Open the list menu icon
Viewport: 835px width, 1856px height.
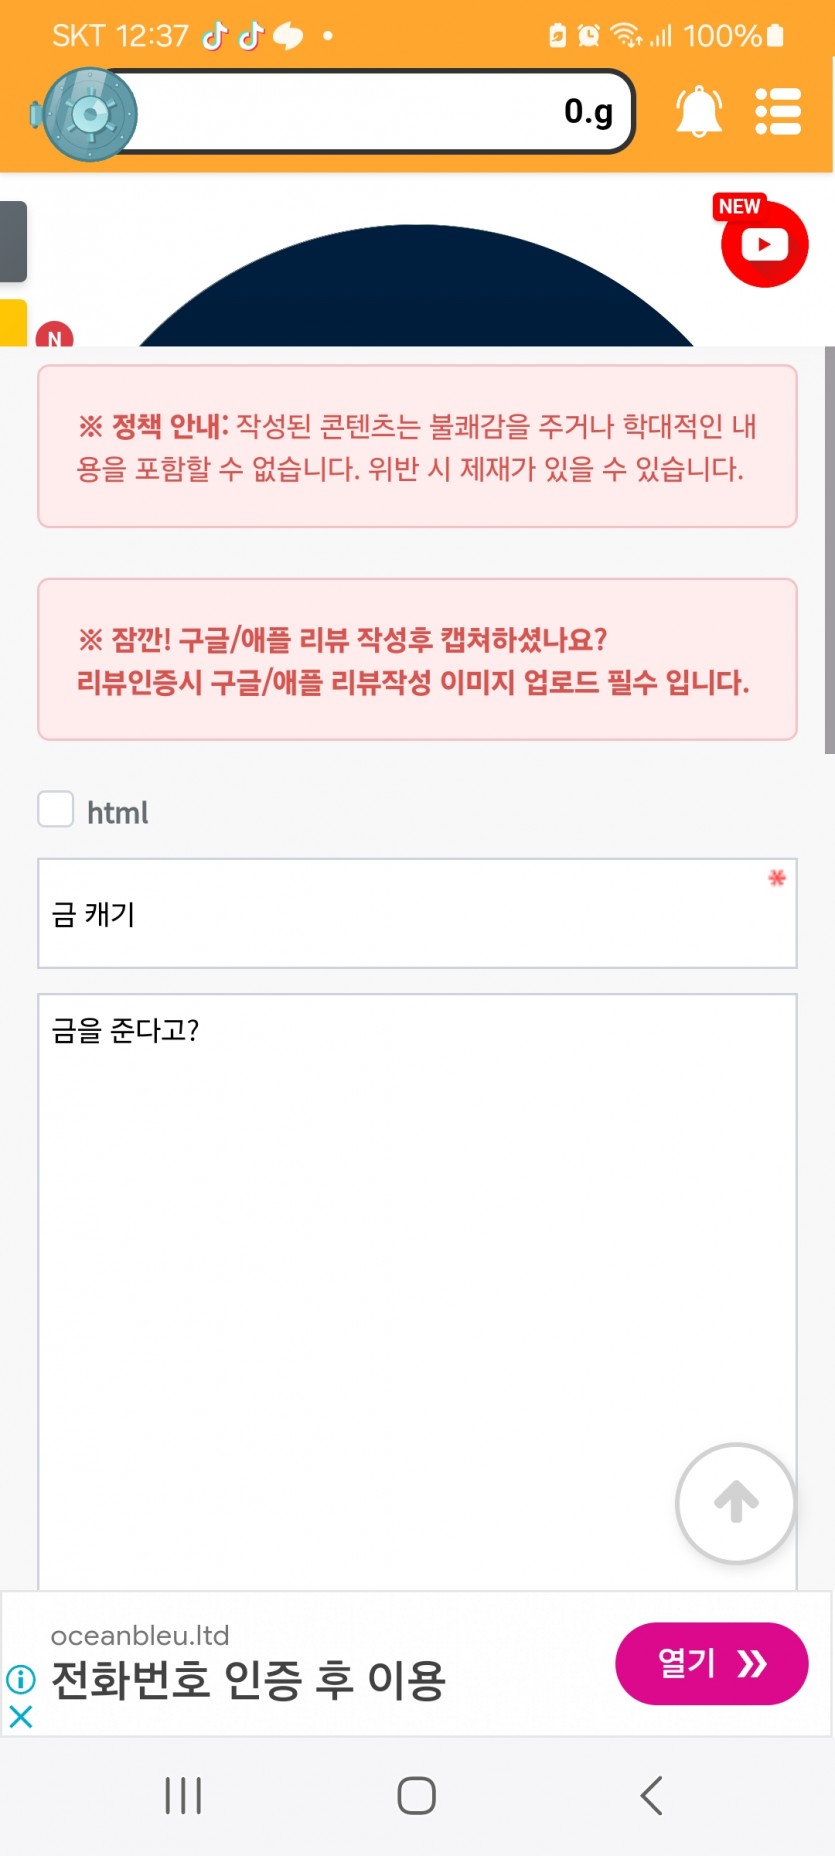click(x=778, y=111)
